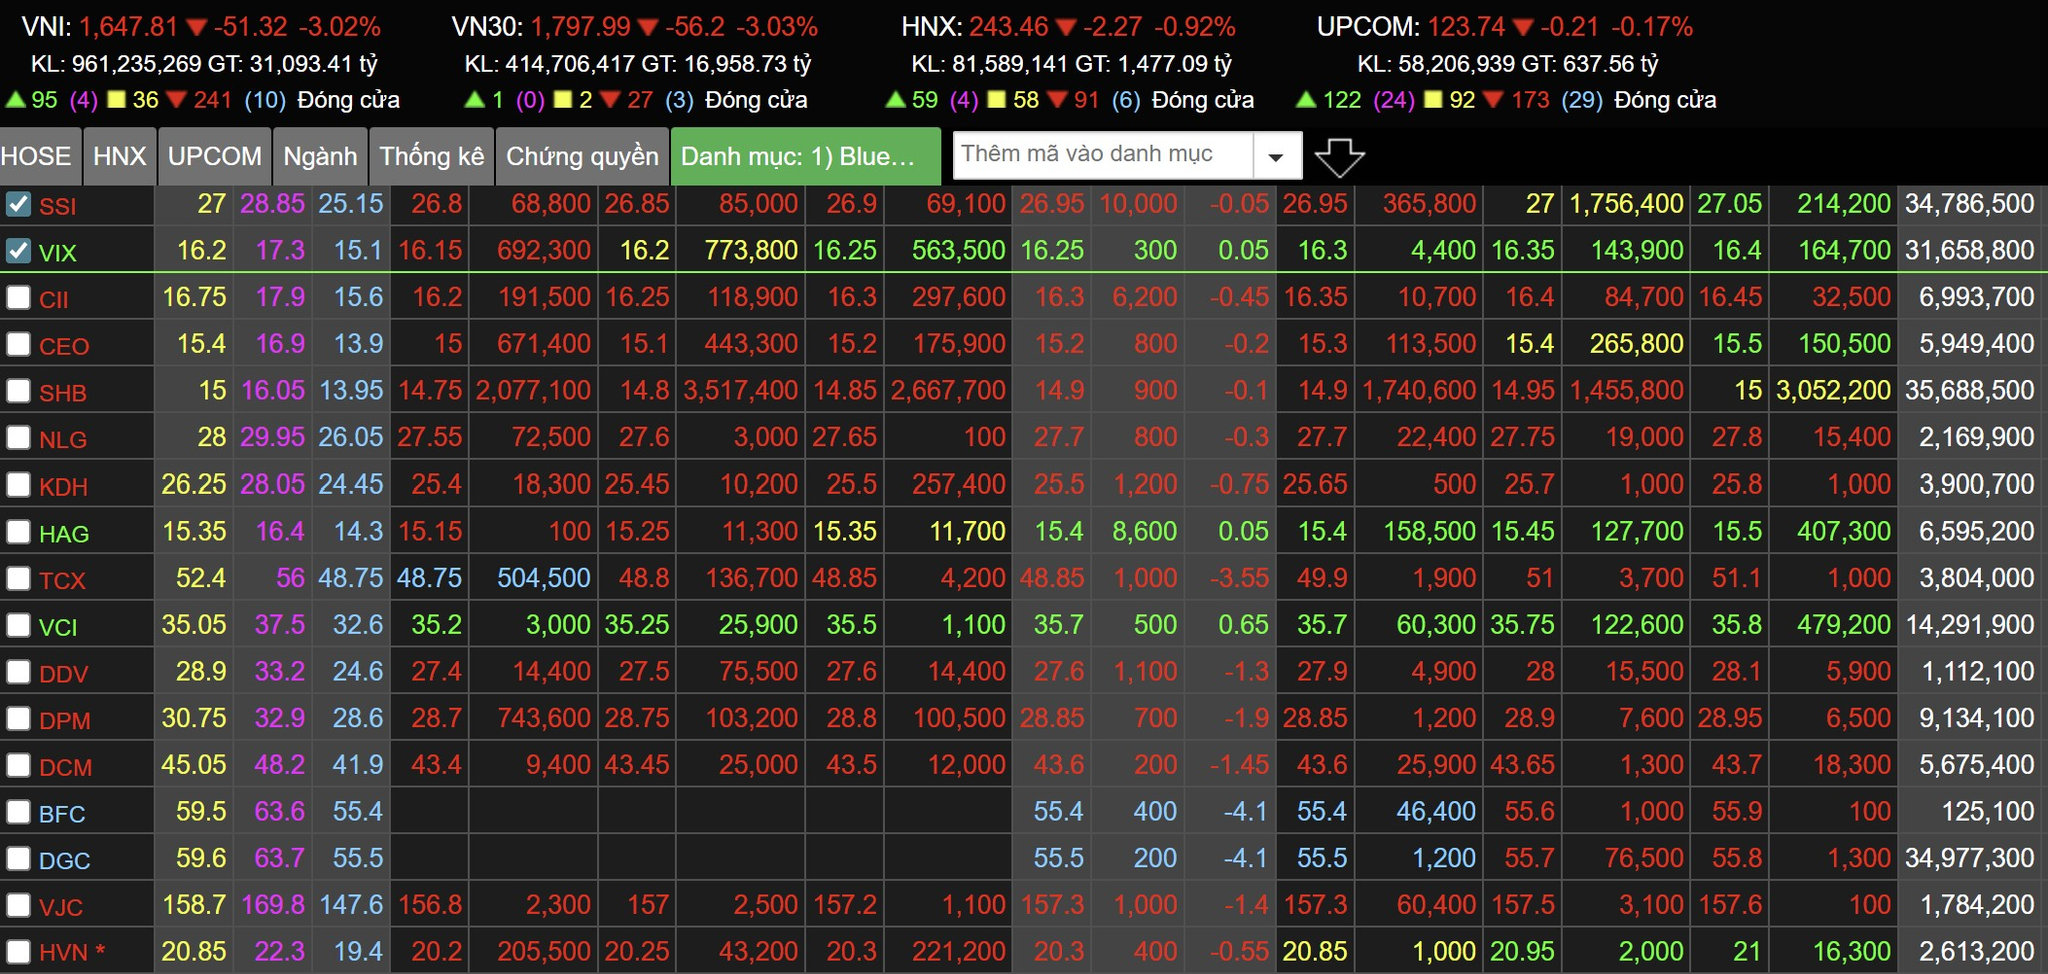Select the 'Danh mục: 1) Blue…' tab
The width and height of the screenshot is (2048, 974).
[805, 157]
